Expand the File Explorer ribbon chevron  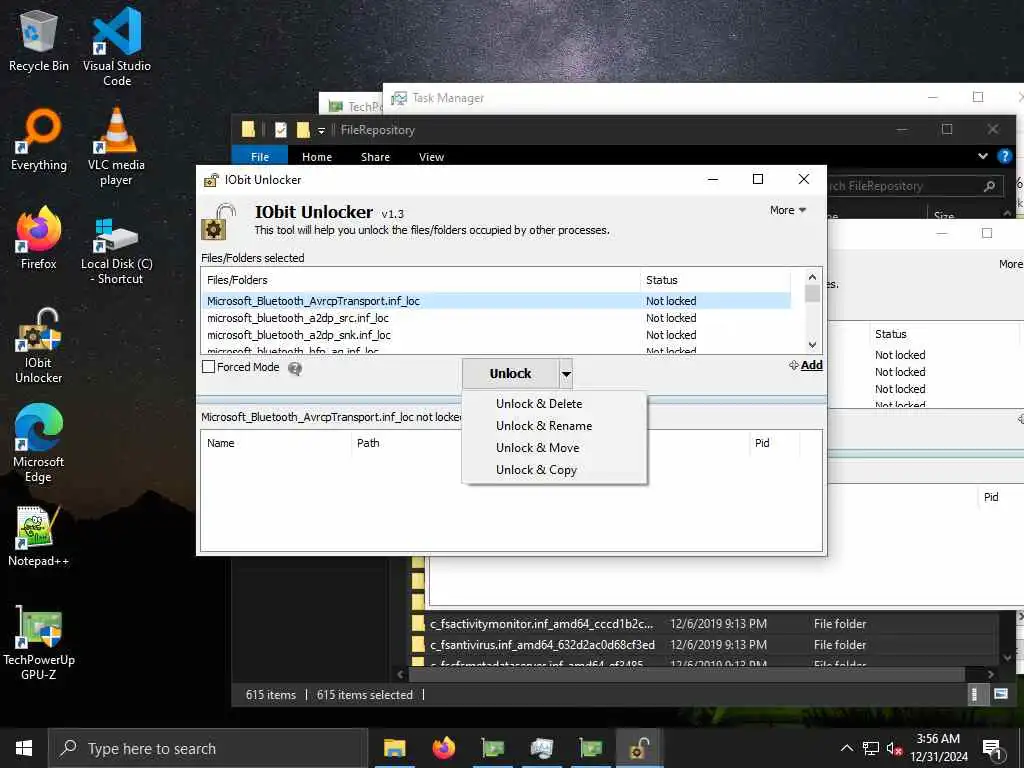(983, 156)
